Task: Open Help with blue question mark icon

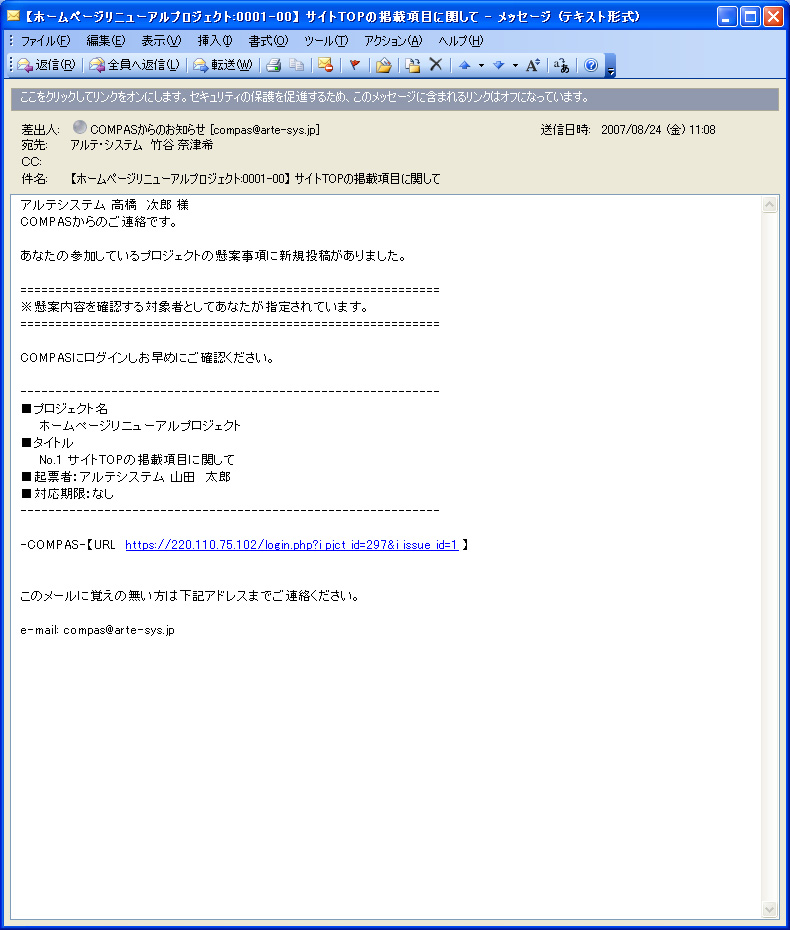Action: point(591,65)
